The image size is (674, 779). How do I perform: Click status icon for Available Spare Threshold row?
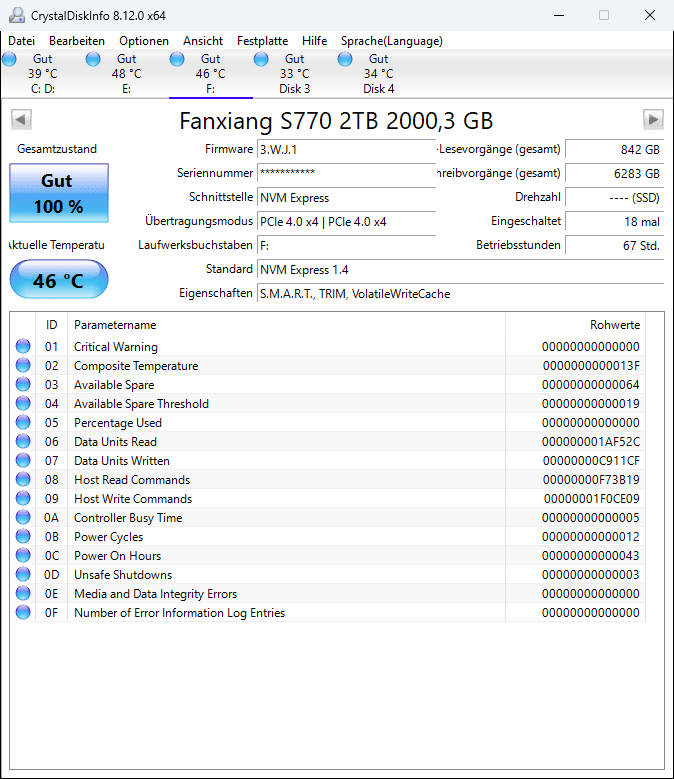tap(23, 403)
